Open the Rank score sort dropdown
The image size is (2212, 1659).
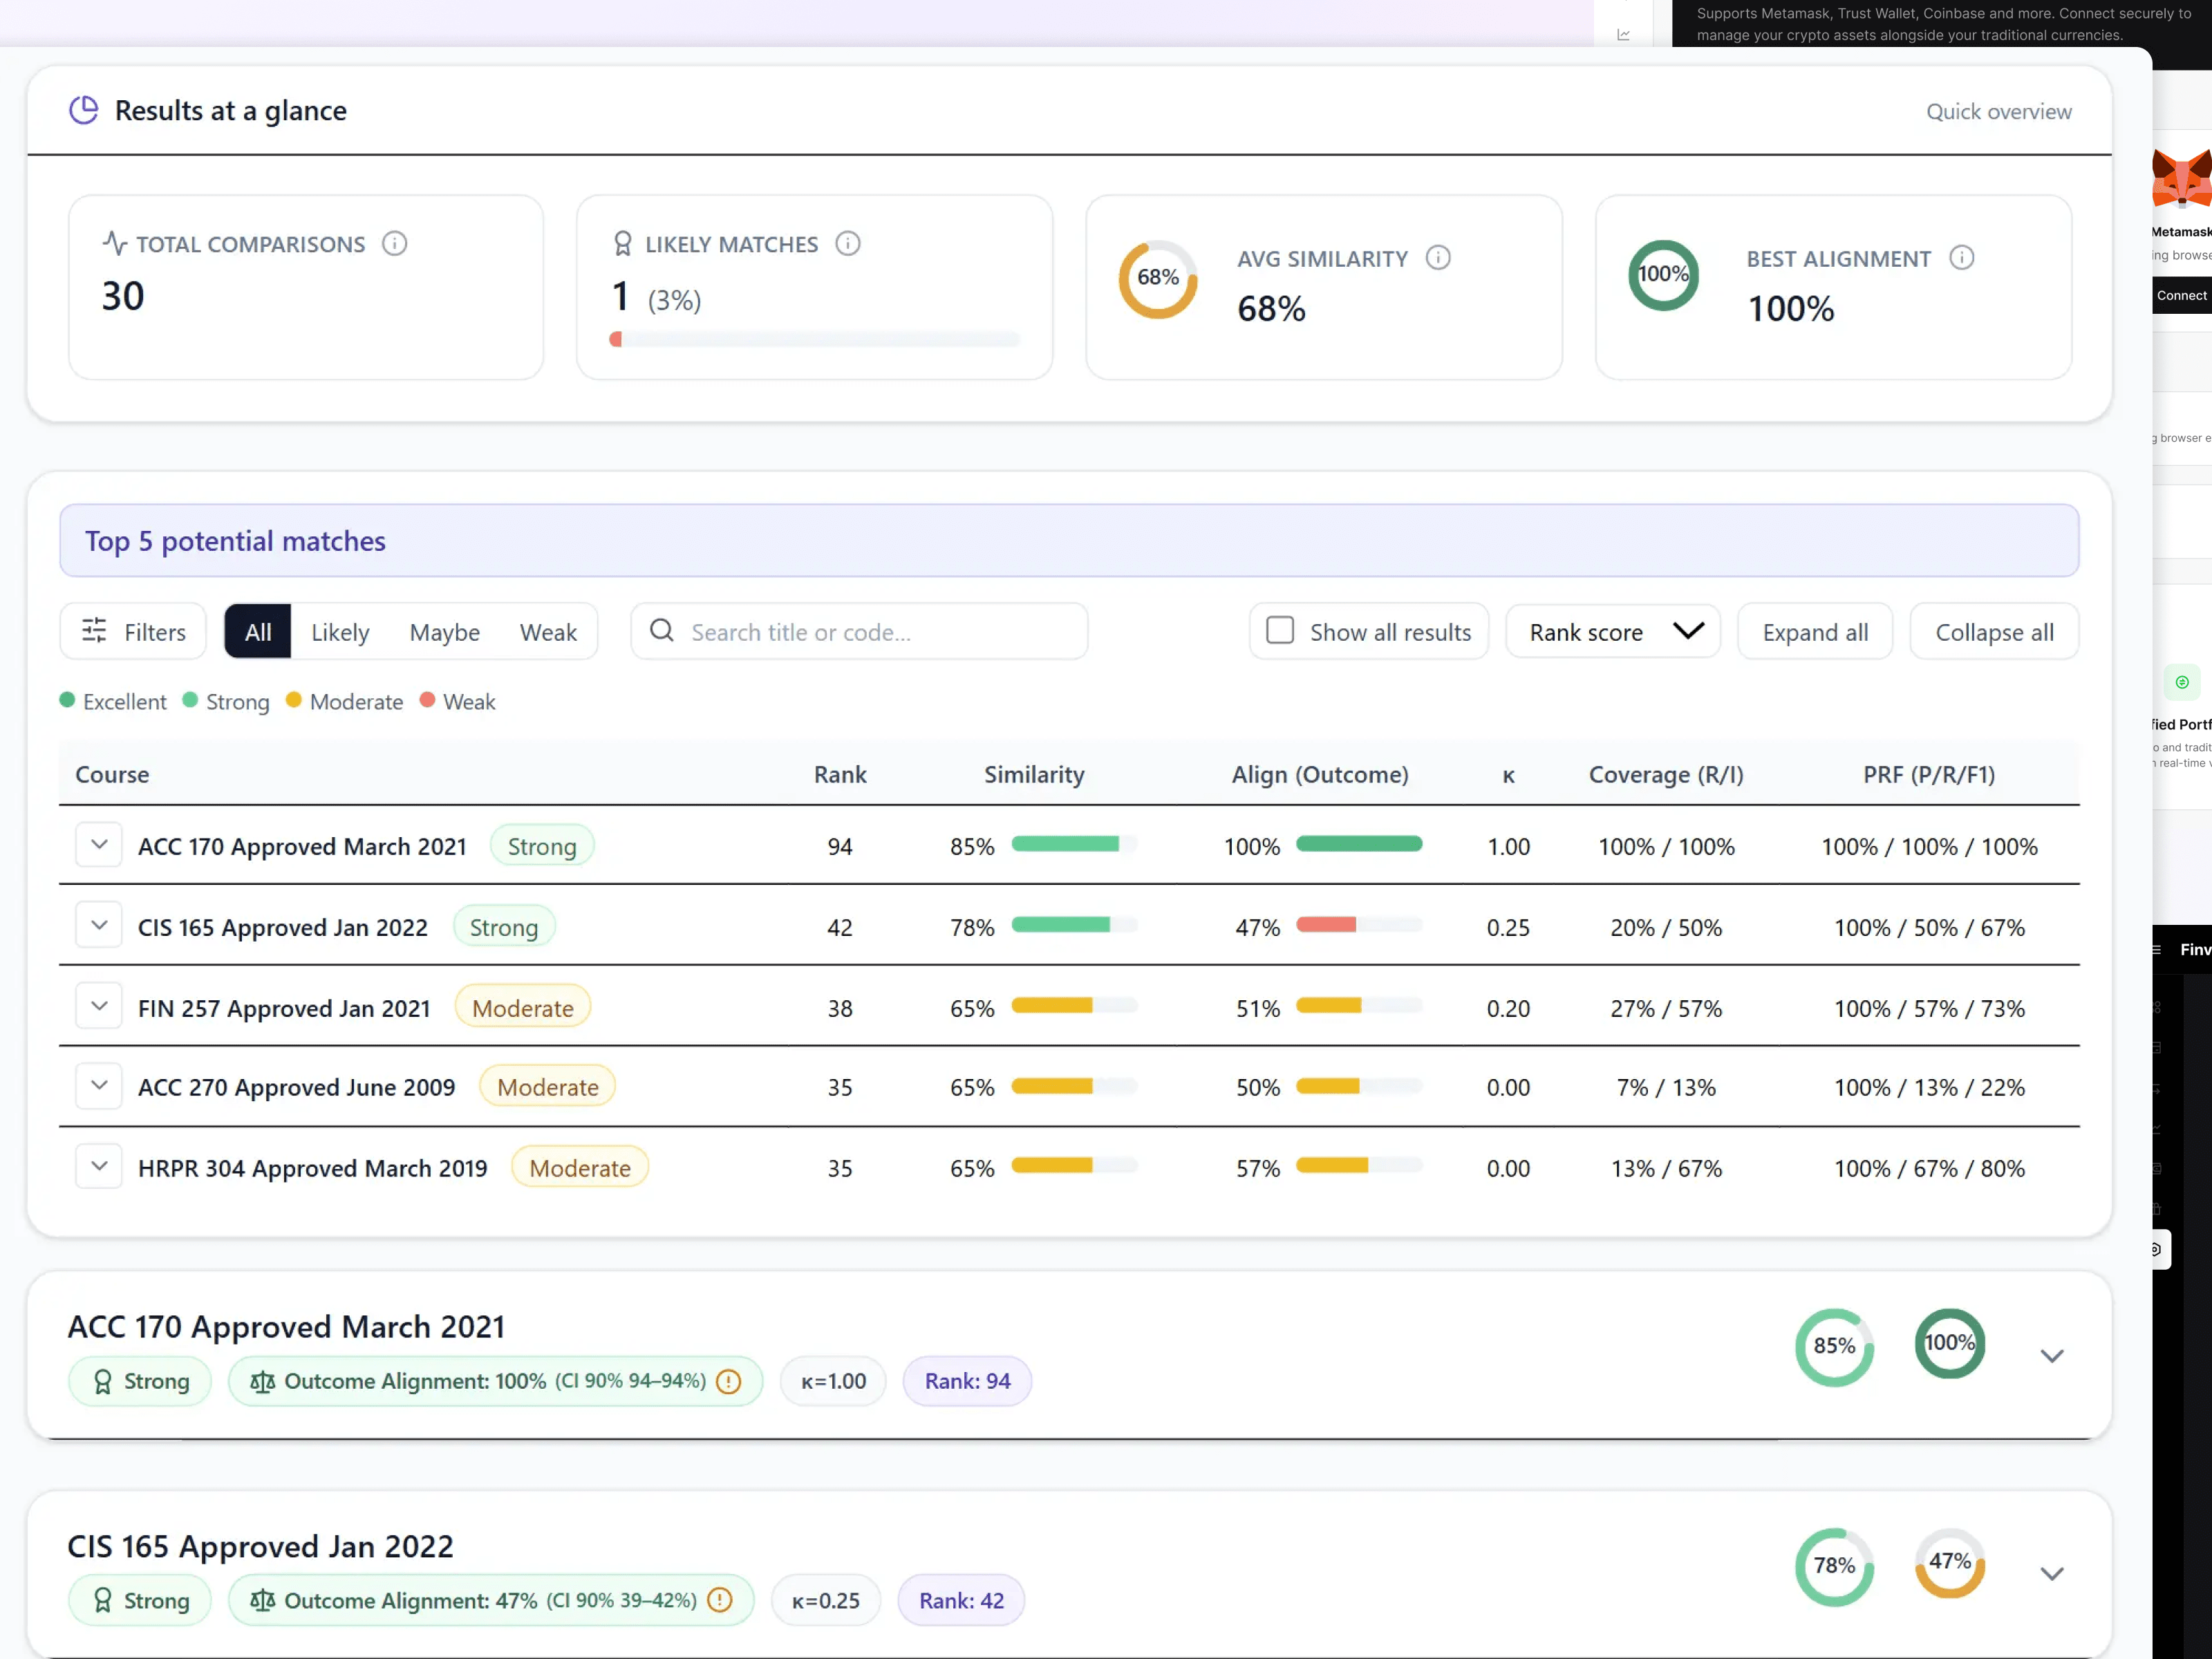(x=1611, y=631)
